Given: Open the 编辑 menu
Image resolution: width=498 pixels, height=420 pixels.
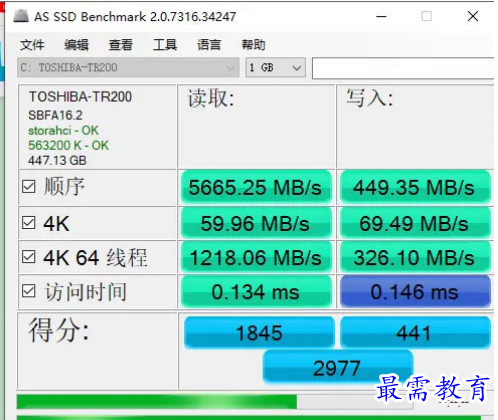Looking at the screenshot, I should (x=76, y=44).
